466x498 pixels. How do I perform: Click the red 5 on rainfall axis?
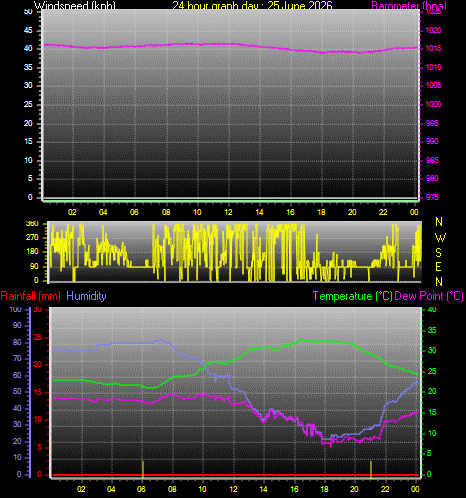click(40, 447)
